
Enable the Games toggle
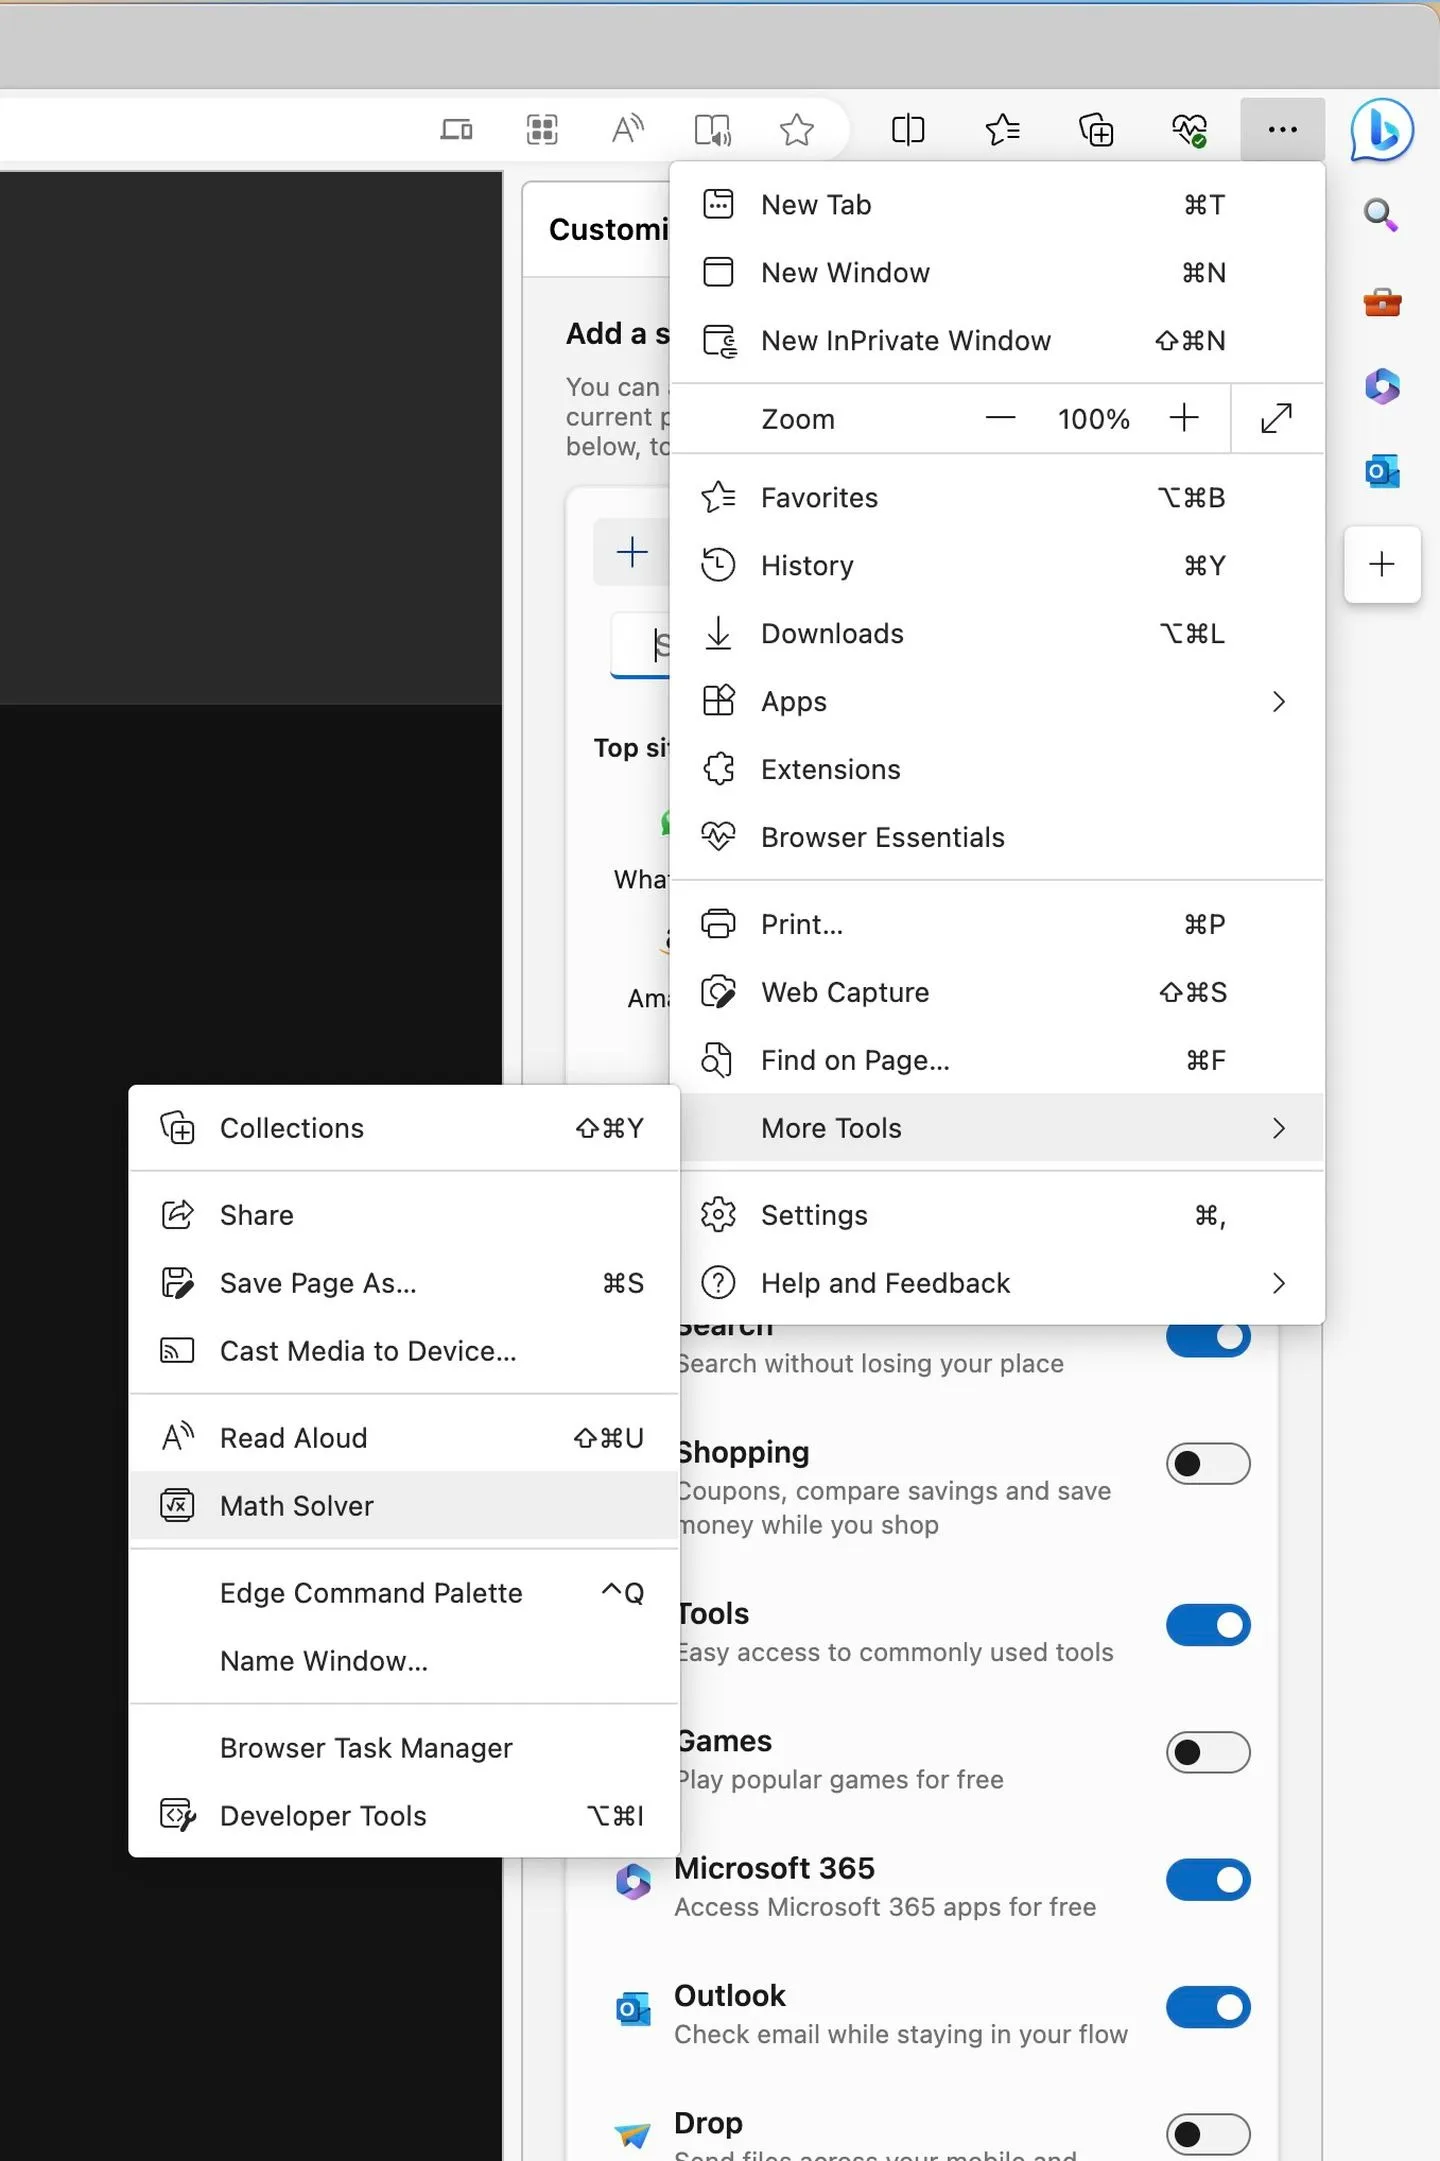pos(1208,1752)
